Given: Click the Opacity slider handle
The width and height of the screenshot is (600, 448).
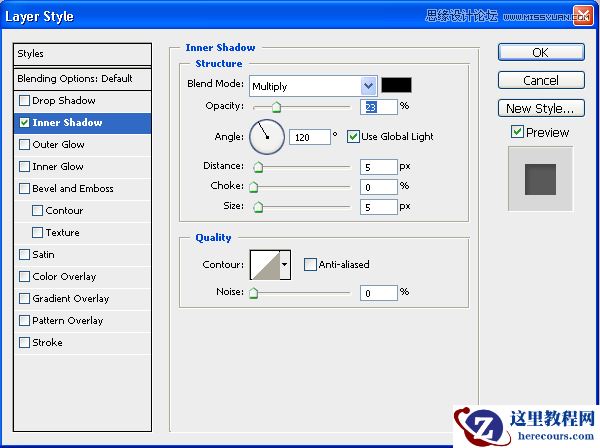Looking at the screenshot, I should click(x=276, y=106).
